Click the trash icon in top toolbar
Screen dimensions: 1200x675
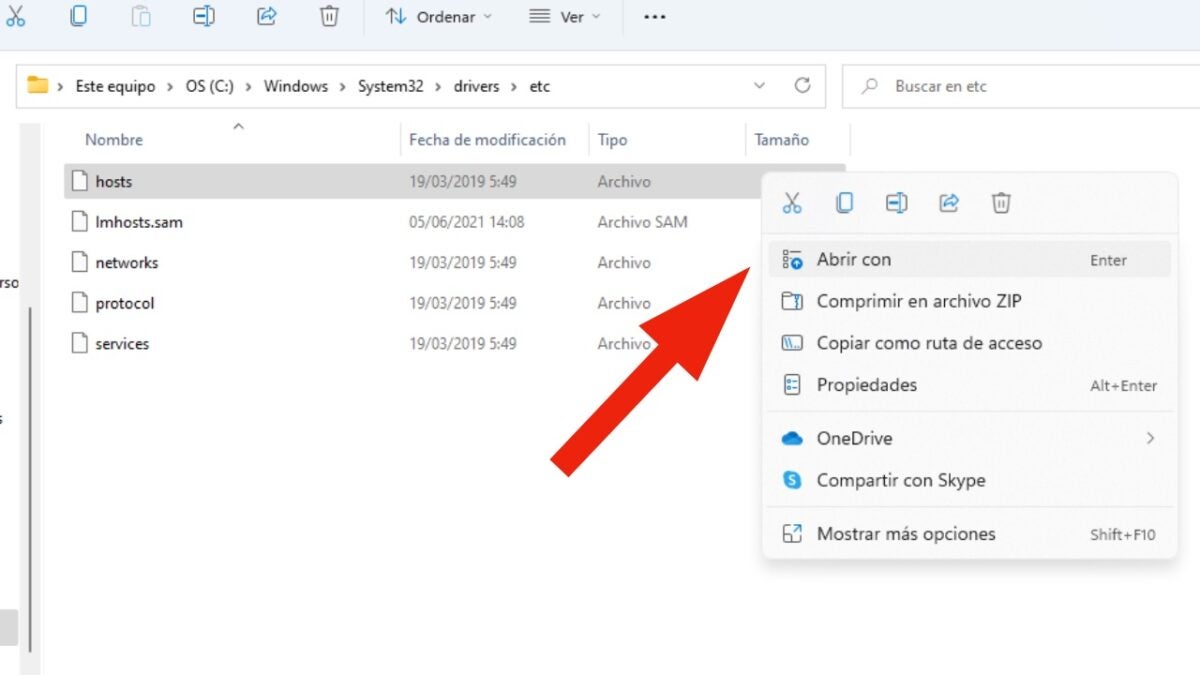click(329, 17)
